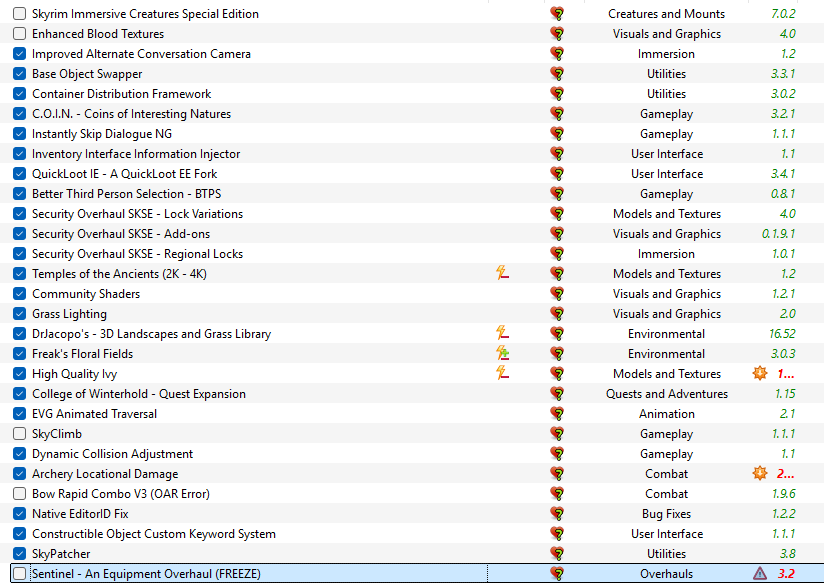
Task: Click the heart flag icon for Instantly Skip Dialogue NG
Action: pyautogui.click(x=557, y=134)
